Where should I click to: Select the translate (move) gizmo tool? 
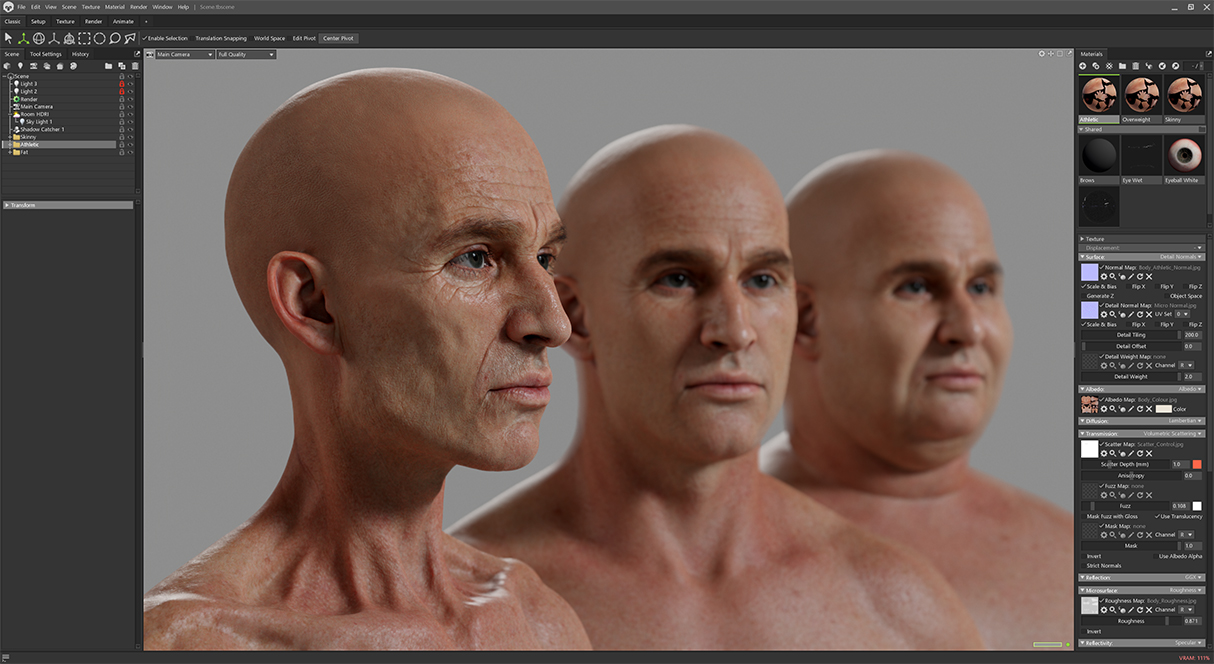[23, 38]
